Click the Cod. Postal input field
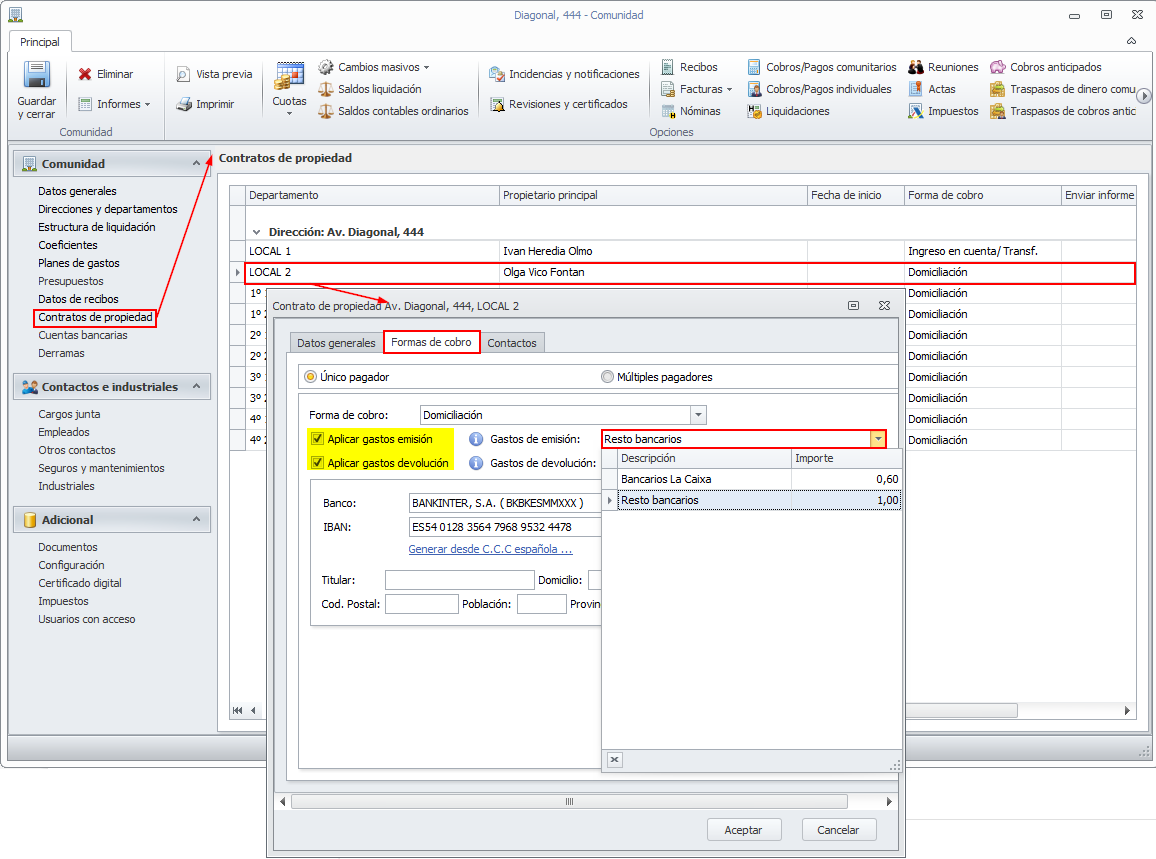1156x859 pixels. click(422, 604)
